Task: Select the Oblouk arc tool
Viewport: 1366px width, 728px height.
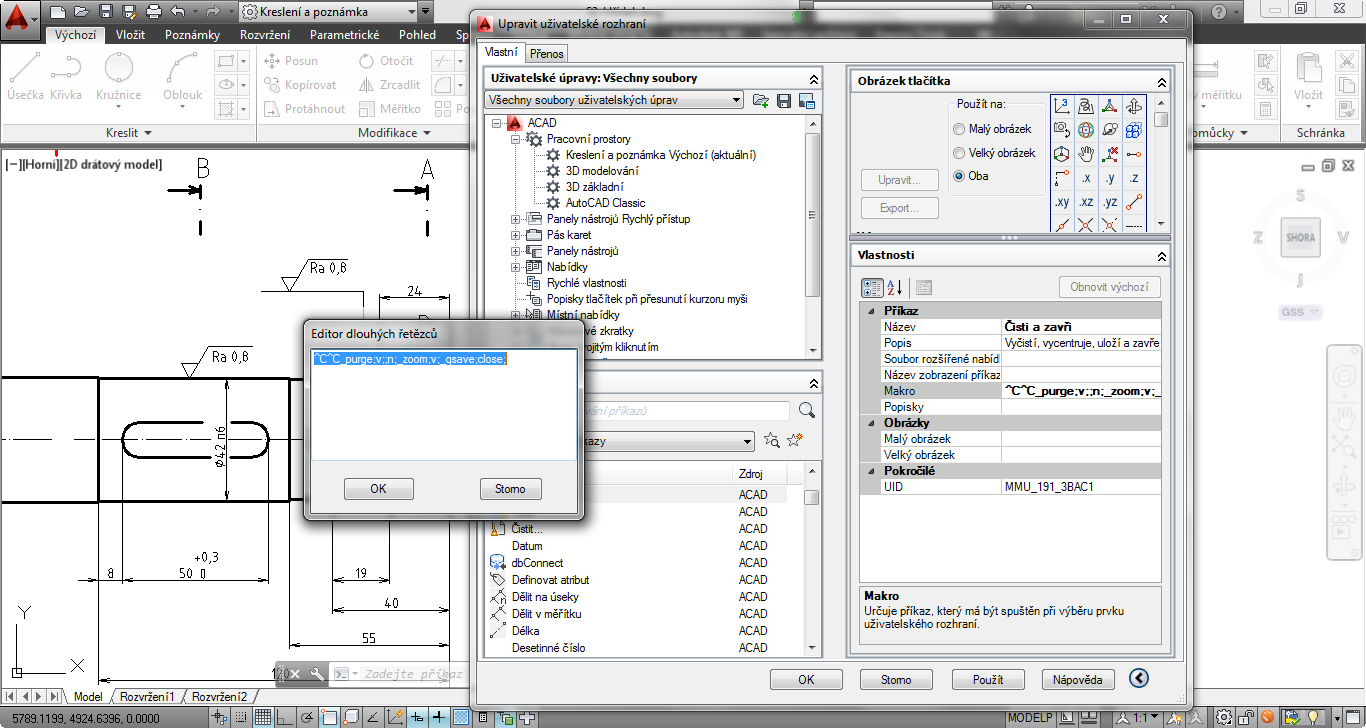Action: (x=183, y=78)
